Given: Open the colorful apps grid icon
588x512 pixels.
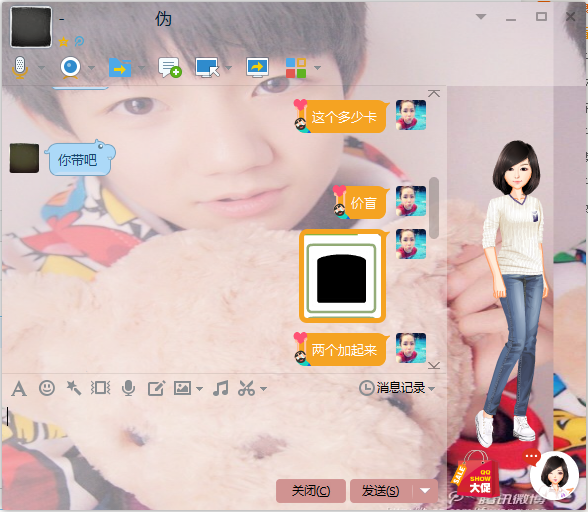Looking at the screenshot, I should (x=296, y=68).
